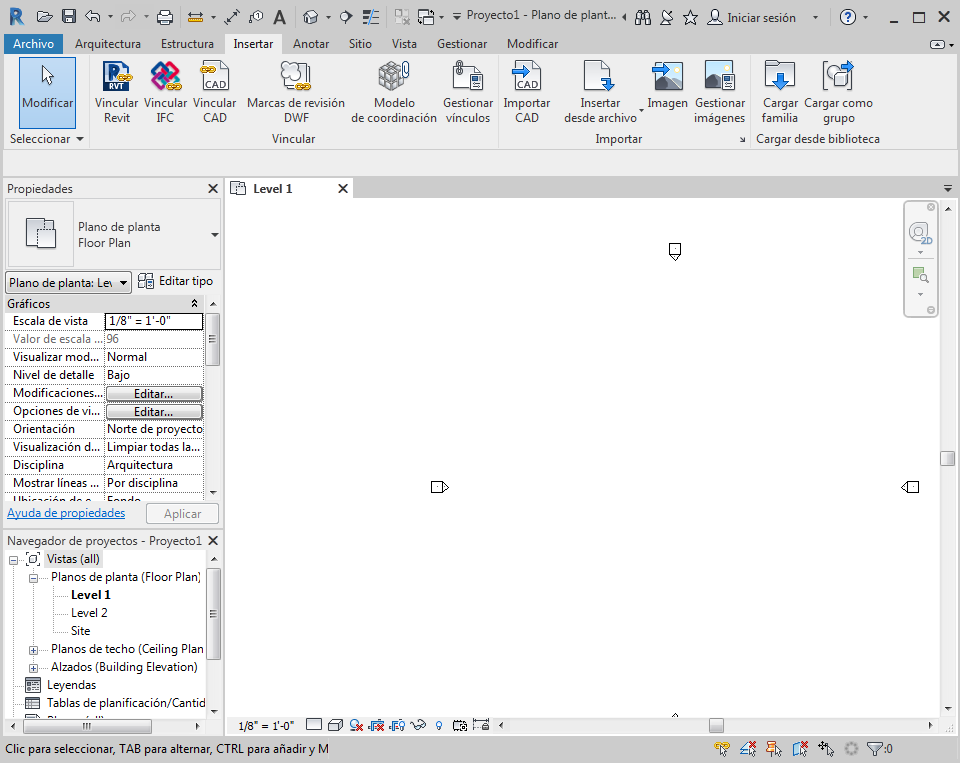Switch to the Estructura ribbon tab
This screenshot has width=960, height=763.
[x=187, y=43]
